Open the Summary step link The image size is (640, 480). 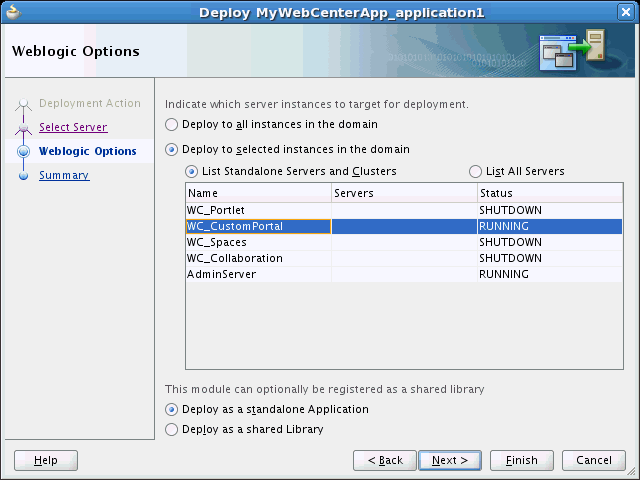(64, 176)
